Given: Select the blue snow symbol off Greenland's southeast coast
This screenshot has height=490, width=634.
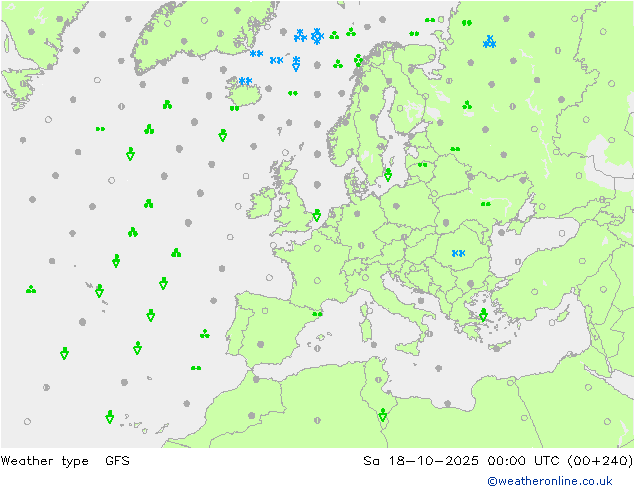Looking at the screenshot, I should tap(256, 53).
